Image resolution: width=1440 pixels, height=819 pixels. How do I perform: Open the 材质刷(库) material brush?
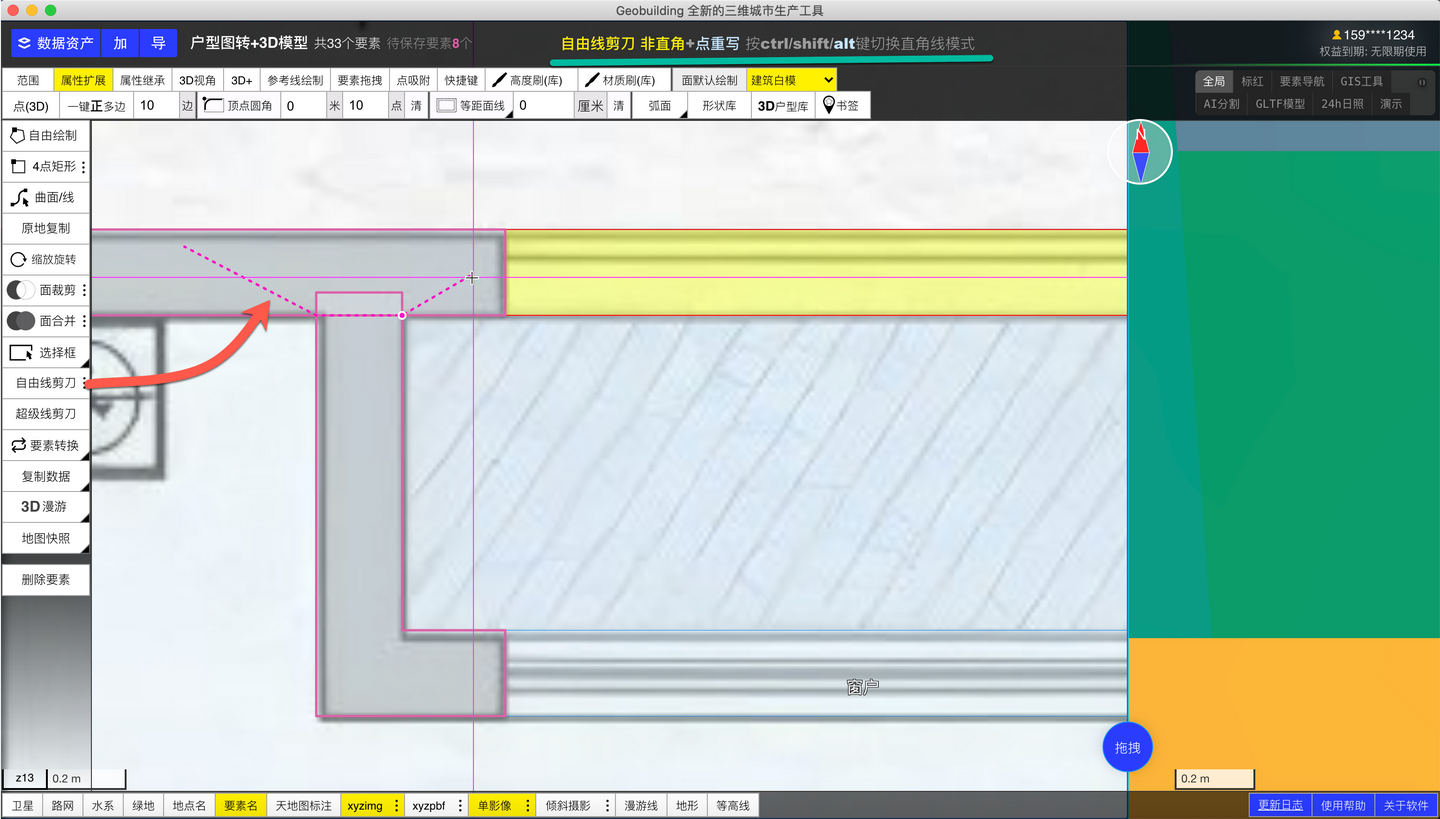pos(624,80)
